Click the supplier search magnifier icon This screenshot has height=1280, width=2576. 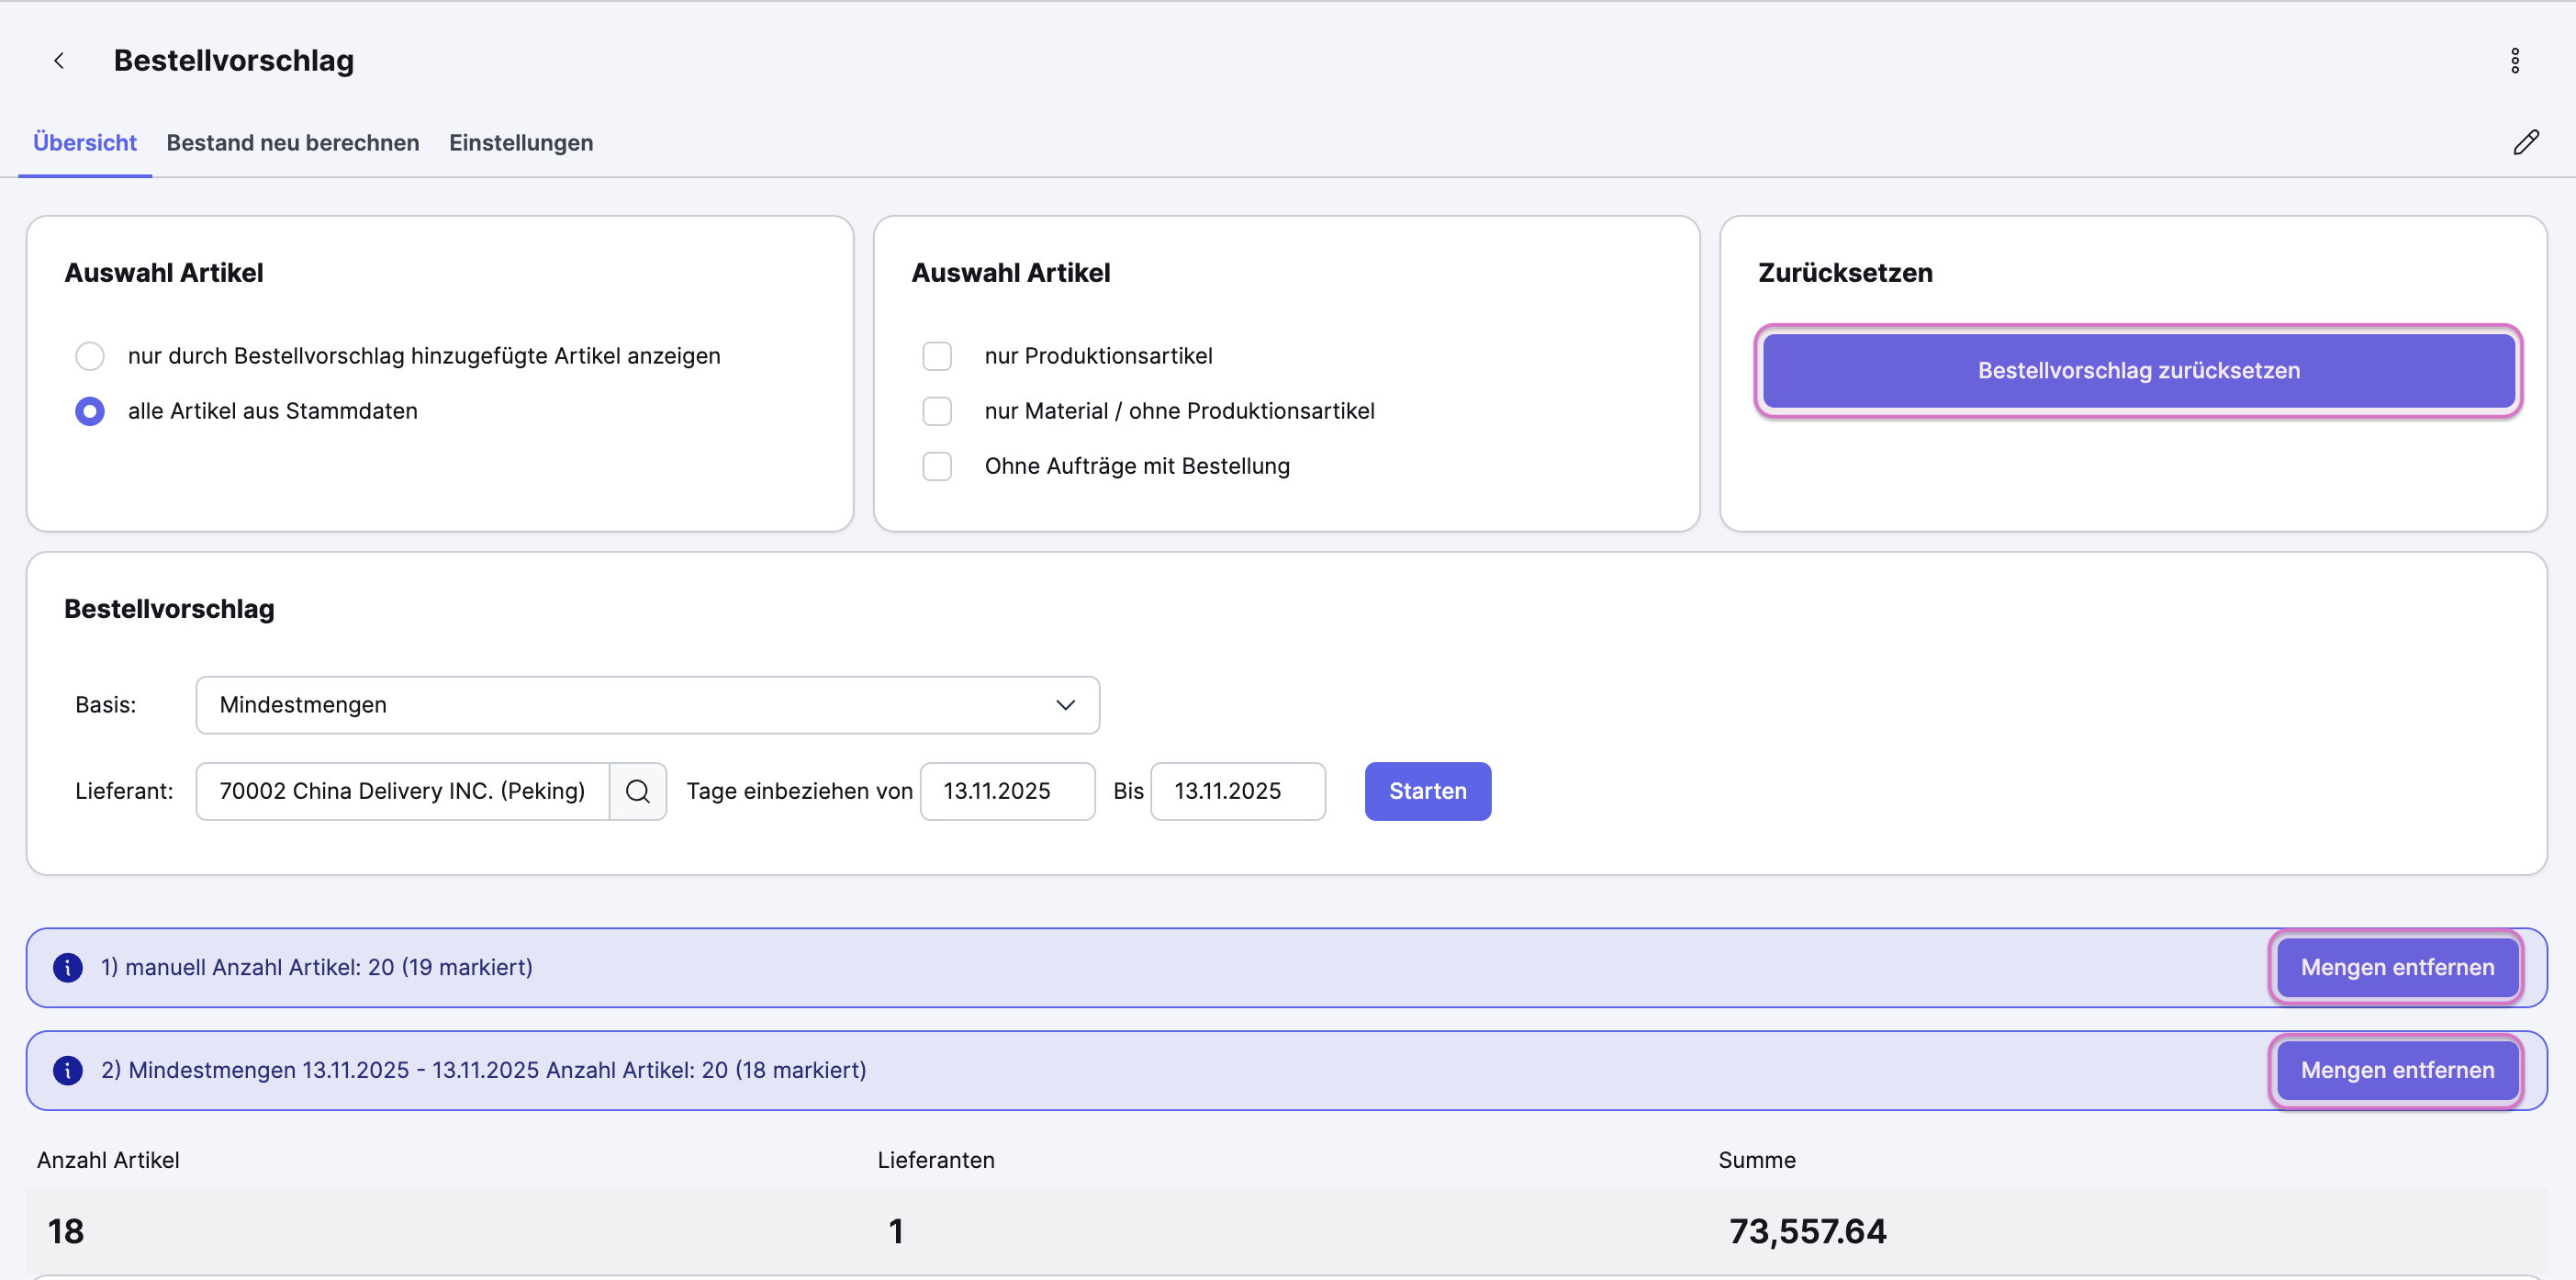pyautogui.click(x=637, y=791)
